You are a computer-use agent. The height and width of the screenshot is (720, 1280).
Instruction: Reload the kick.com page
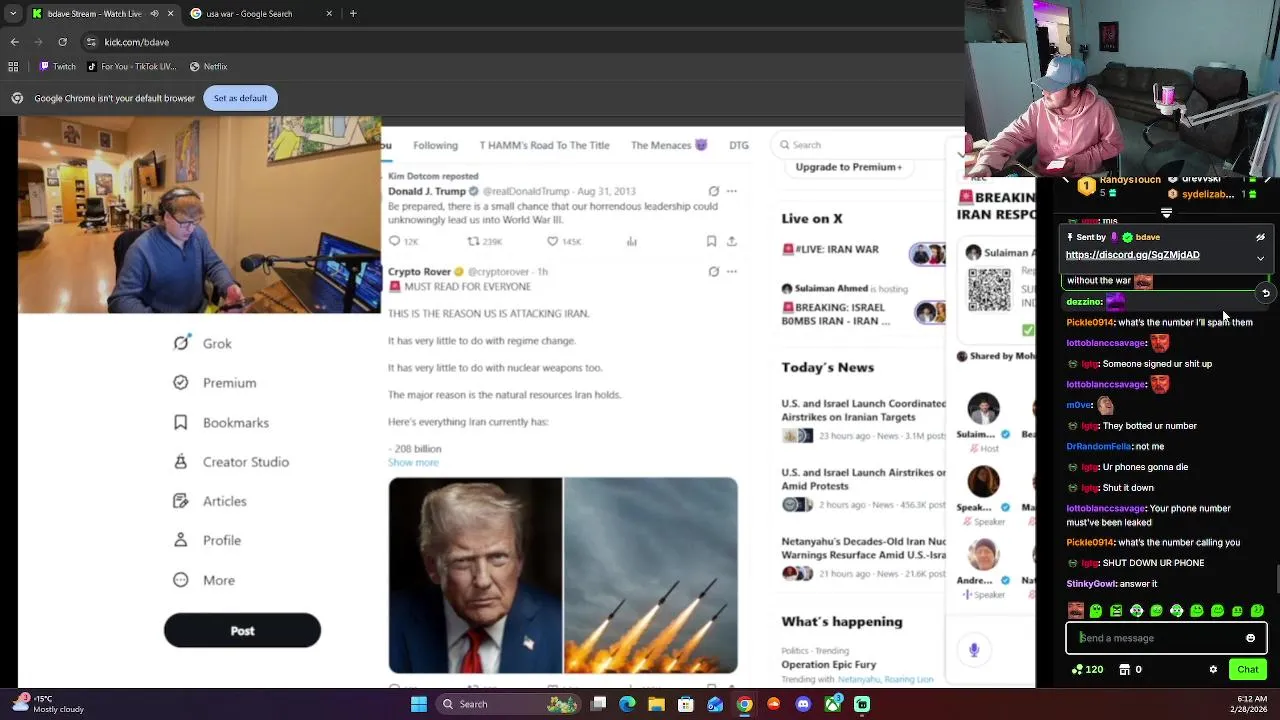click(62, 42)
